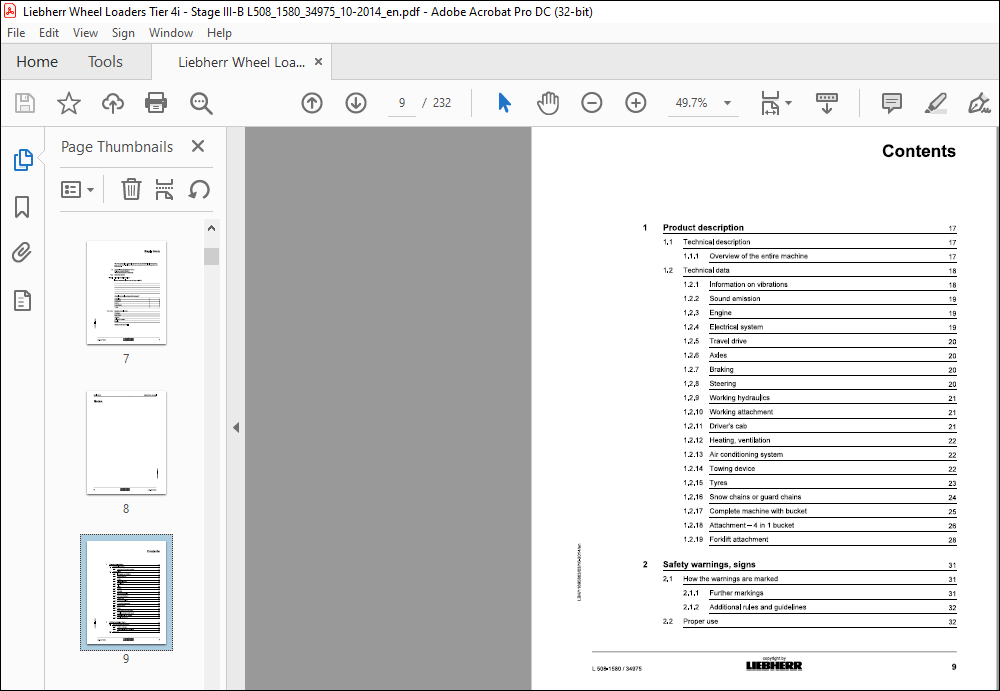Click thumbnails scrollbar up arrow

212,228
